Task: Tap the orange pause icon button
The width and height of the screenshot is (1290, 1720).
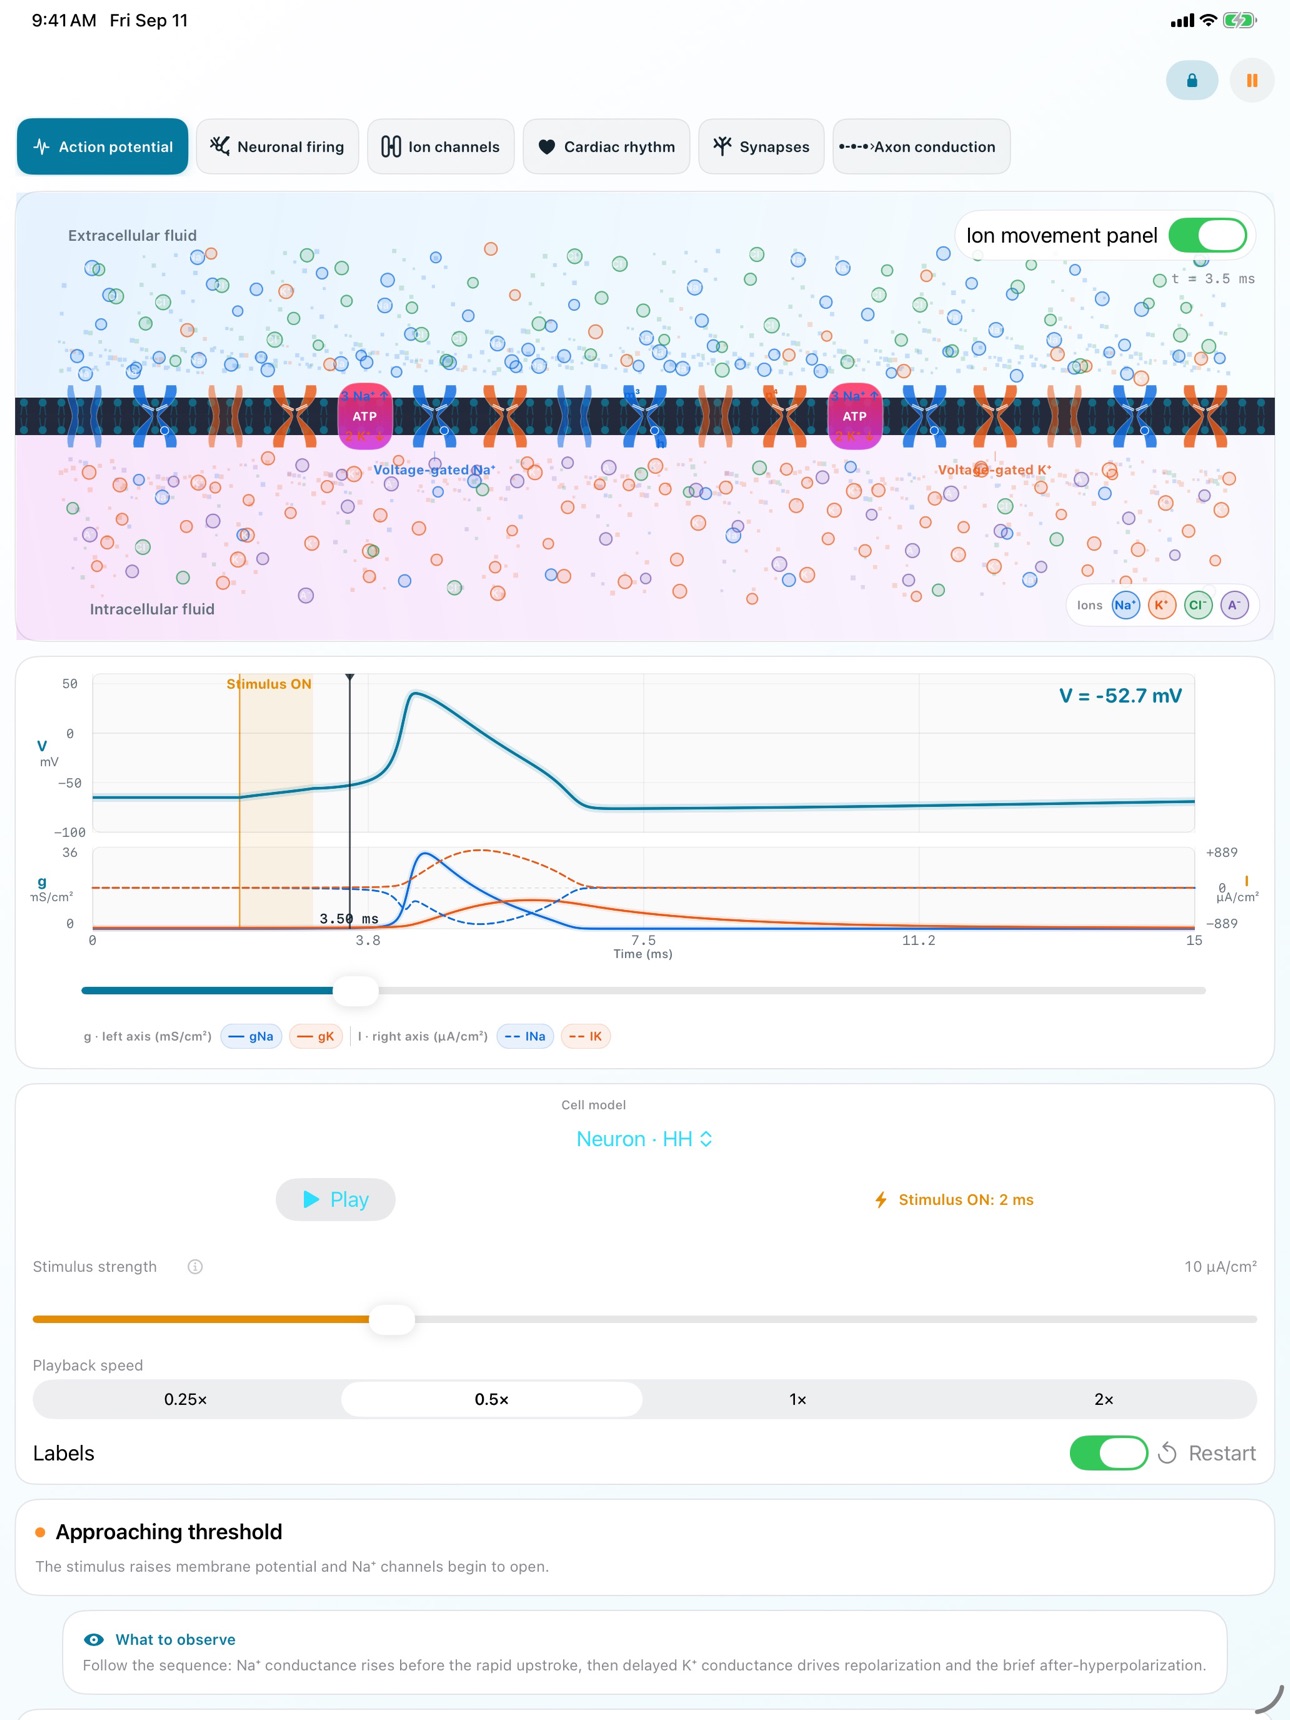Action: [x=1252, y=81]
